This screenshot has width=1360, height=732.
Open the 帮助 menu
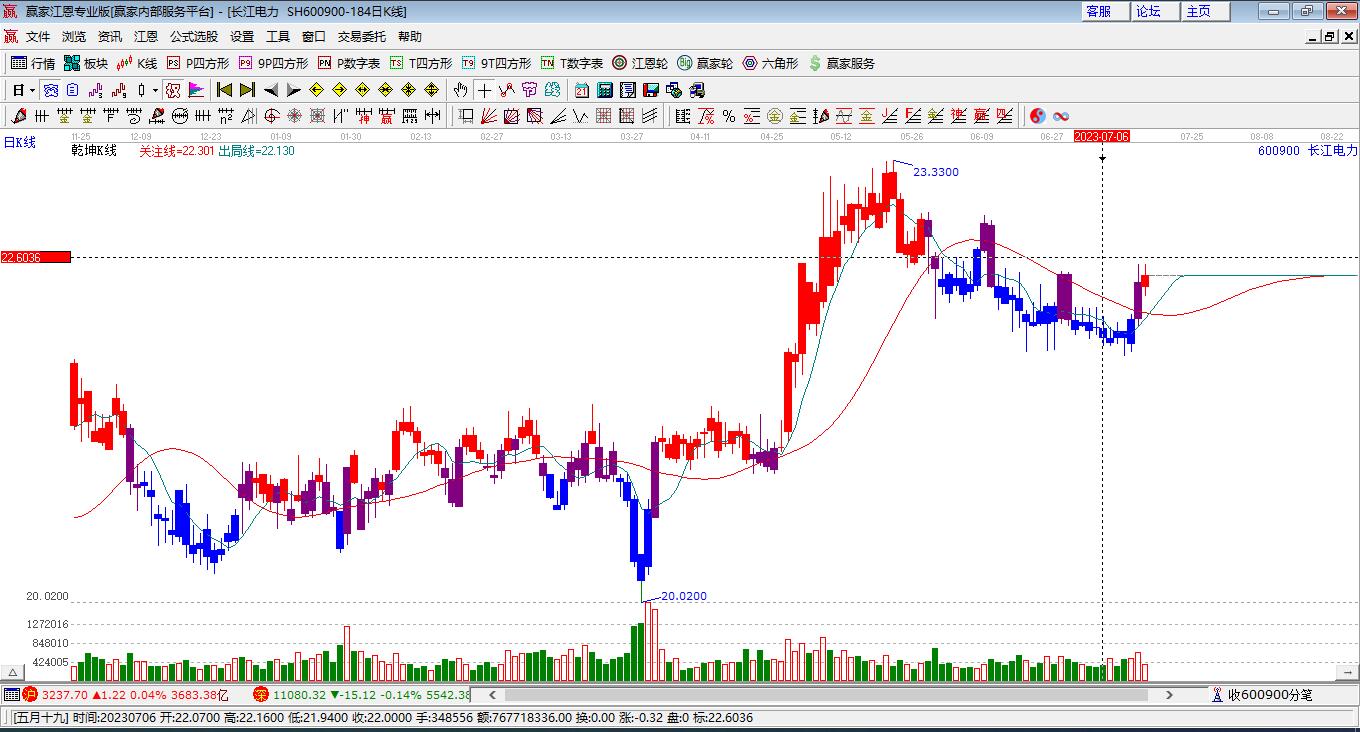pyautogui.click(x=410, y=37)
